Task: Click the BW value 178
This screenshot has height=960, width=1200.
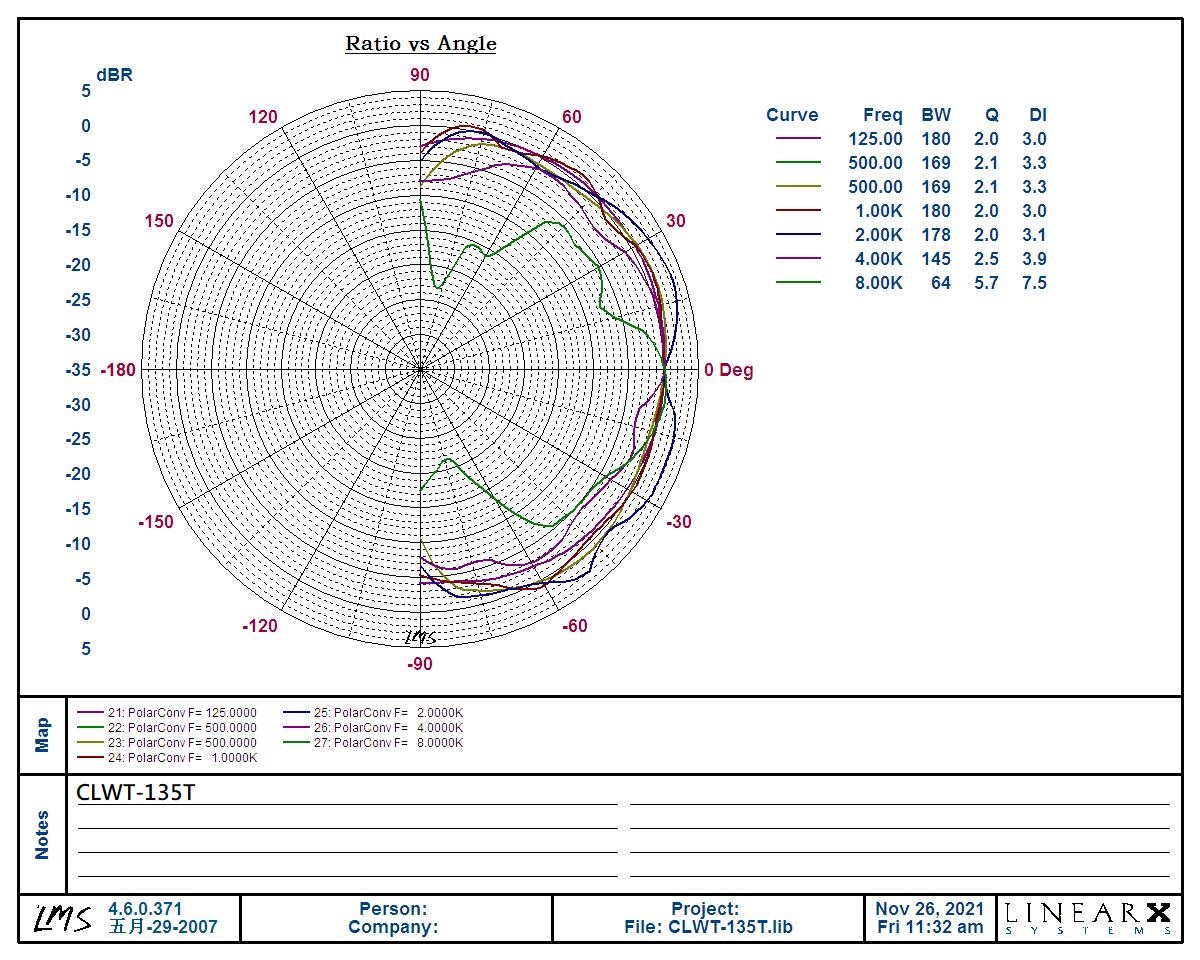Action: point(936,235)
